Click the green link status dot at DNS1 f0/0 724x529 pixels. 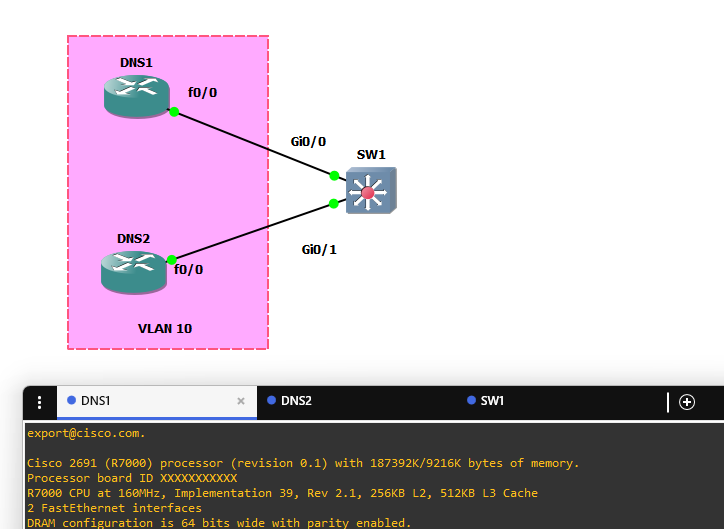174,112
